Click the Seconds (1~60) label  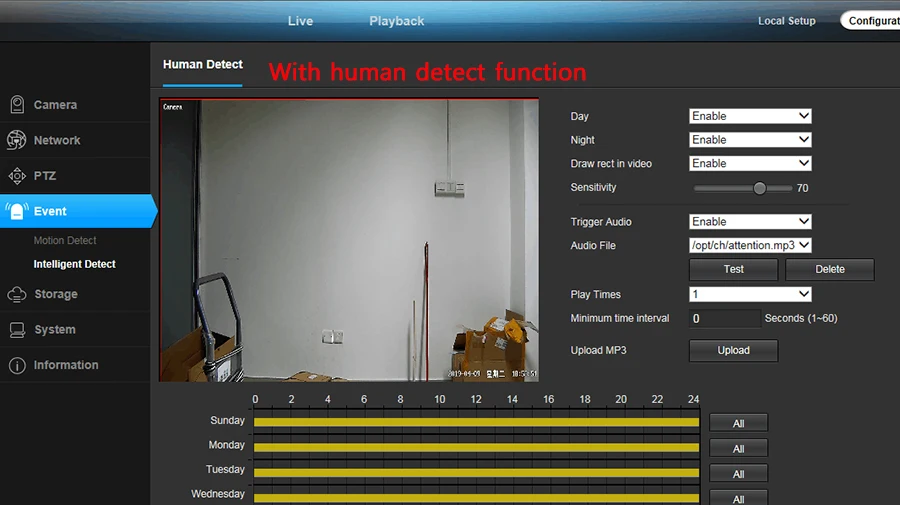pos(801,318)
